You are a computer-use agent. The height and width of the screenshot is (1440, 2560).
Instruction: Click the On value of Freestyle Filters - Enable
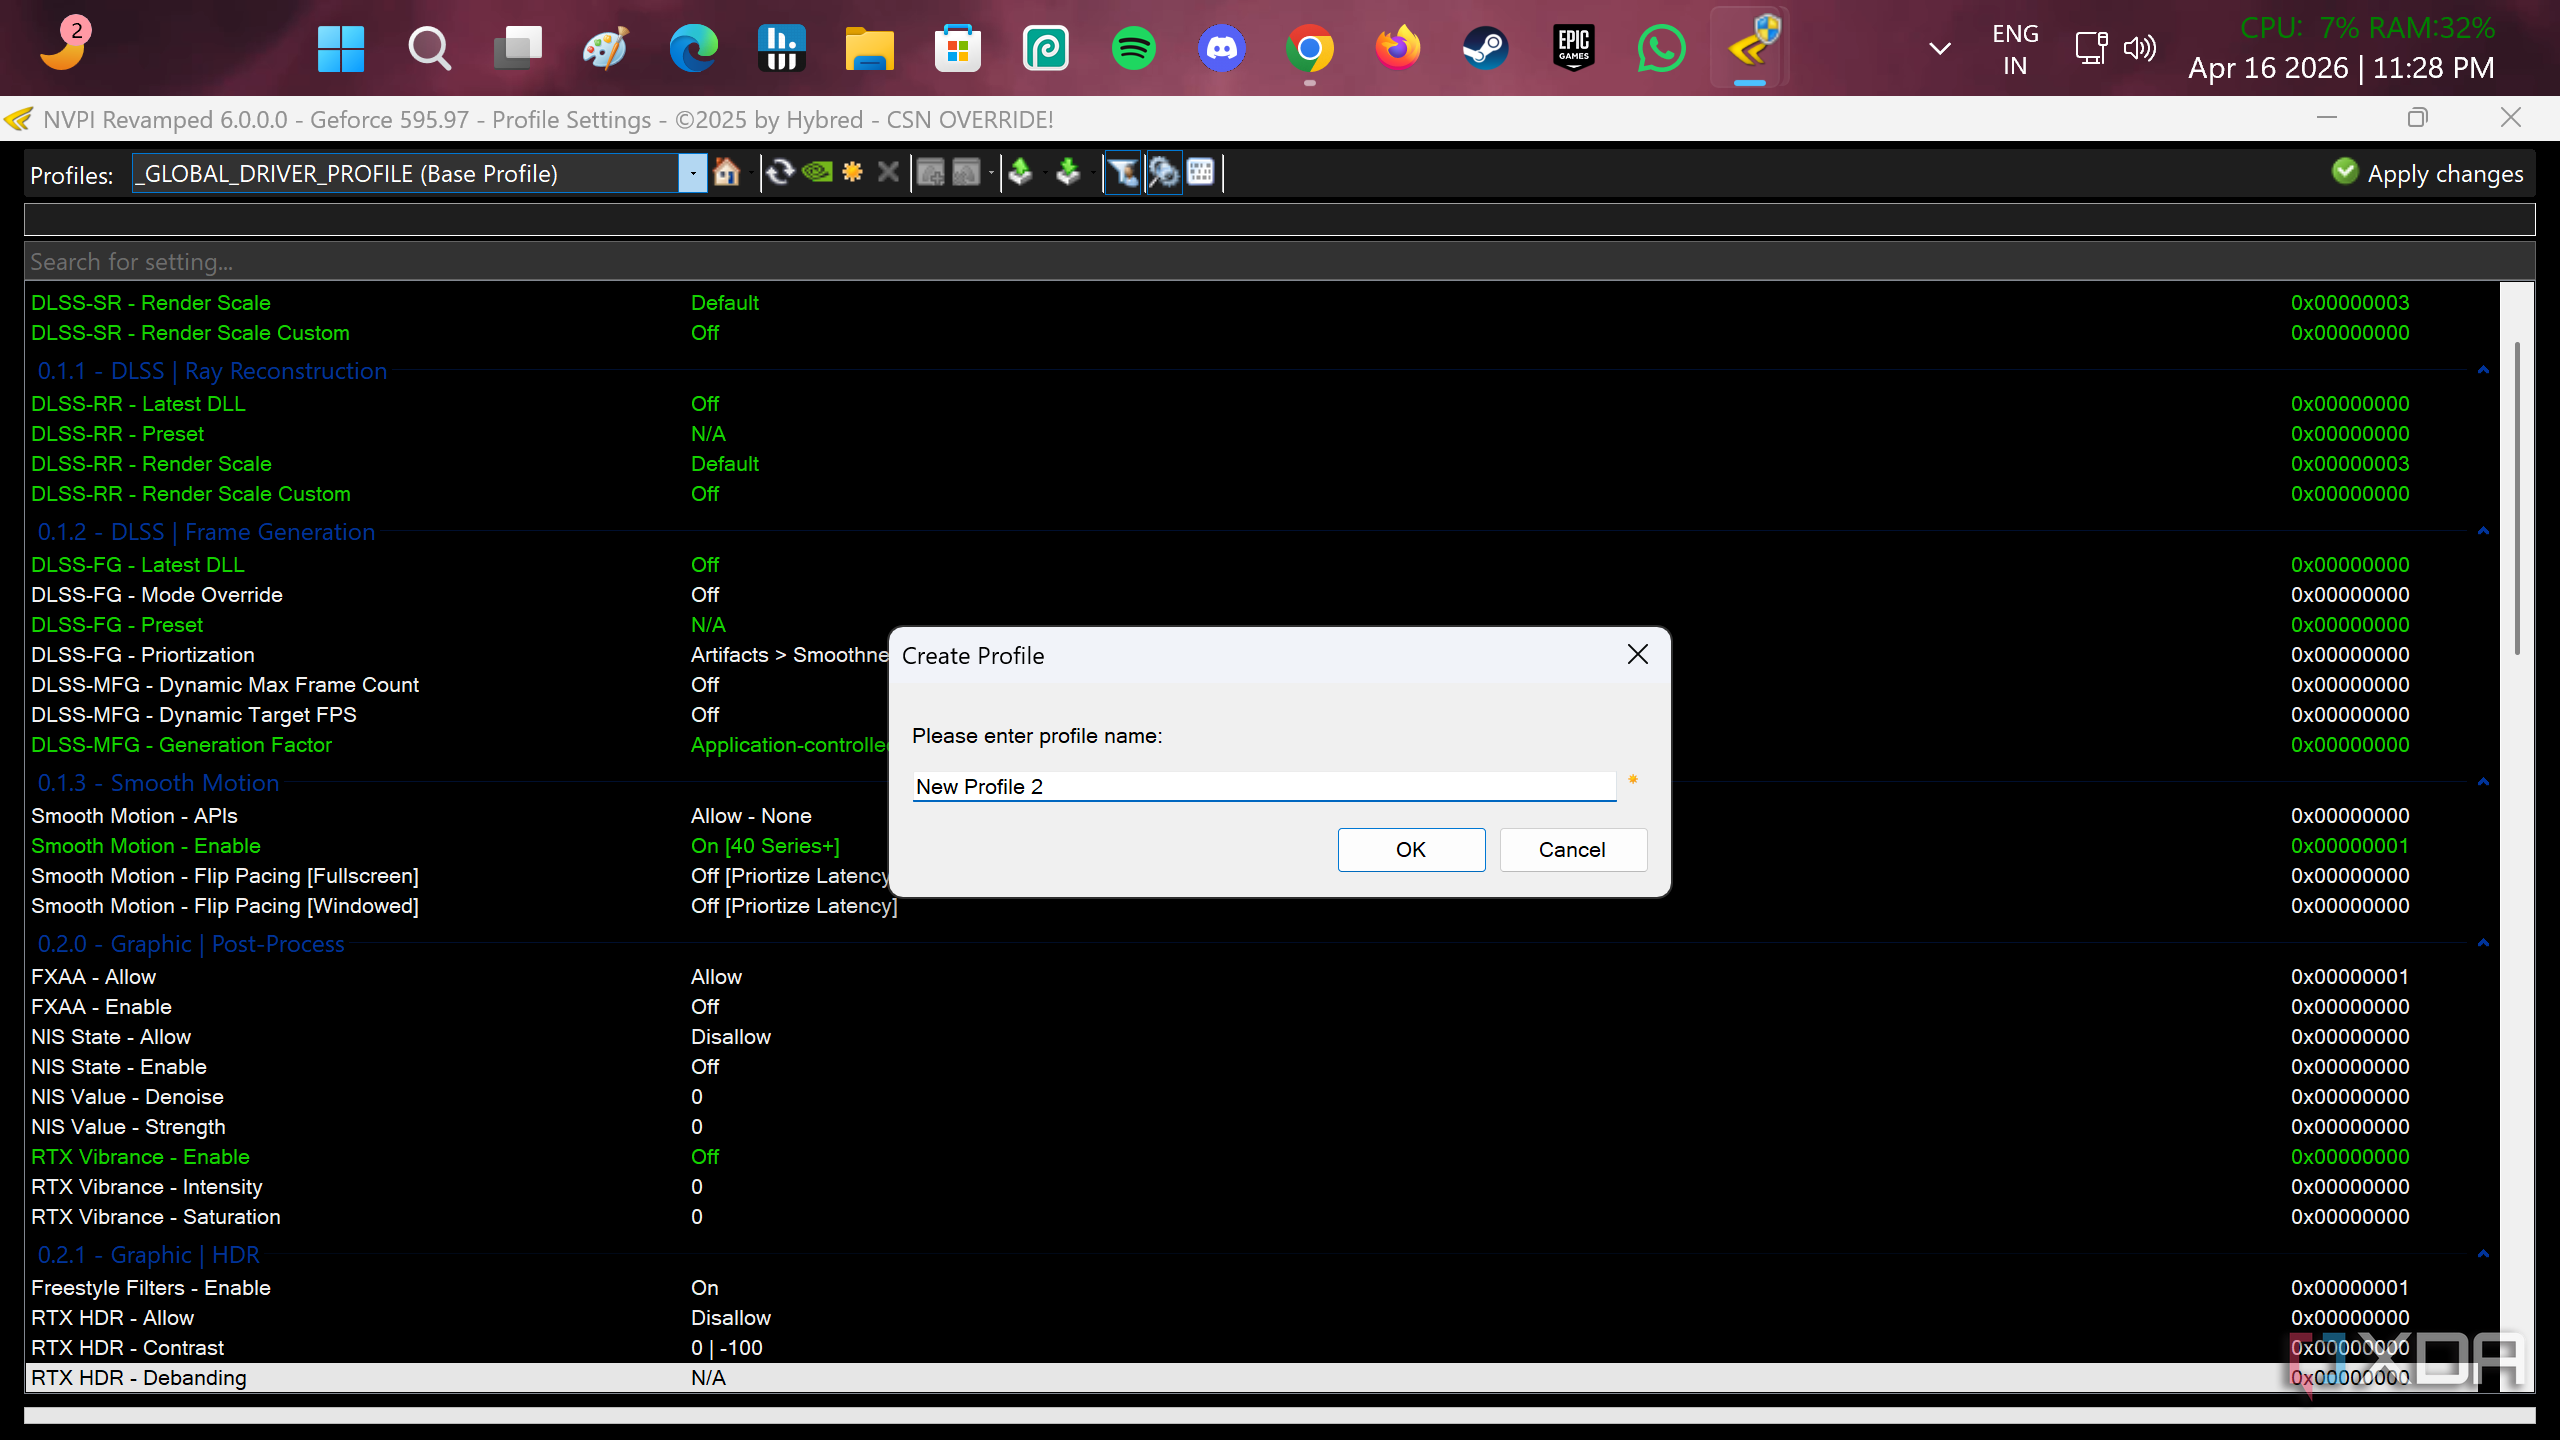(x=705, y=1288)
